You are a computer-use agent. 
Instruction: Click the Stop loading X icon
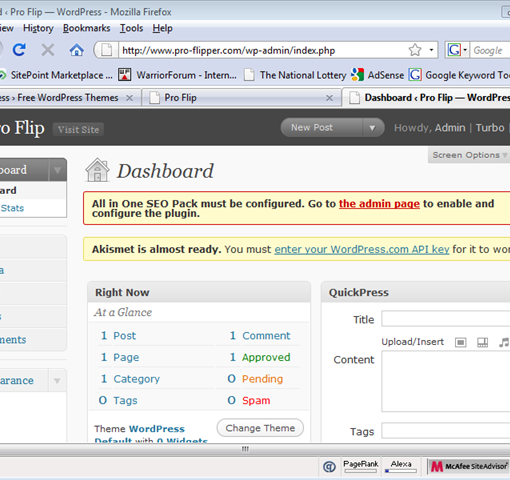pos(48,50)
